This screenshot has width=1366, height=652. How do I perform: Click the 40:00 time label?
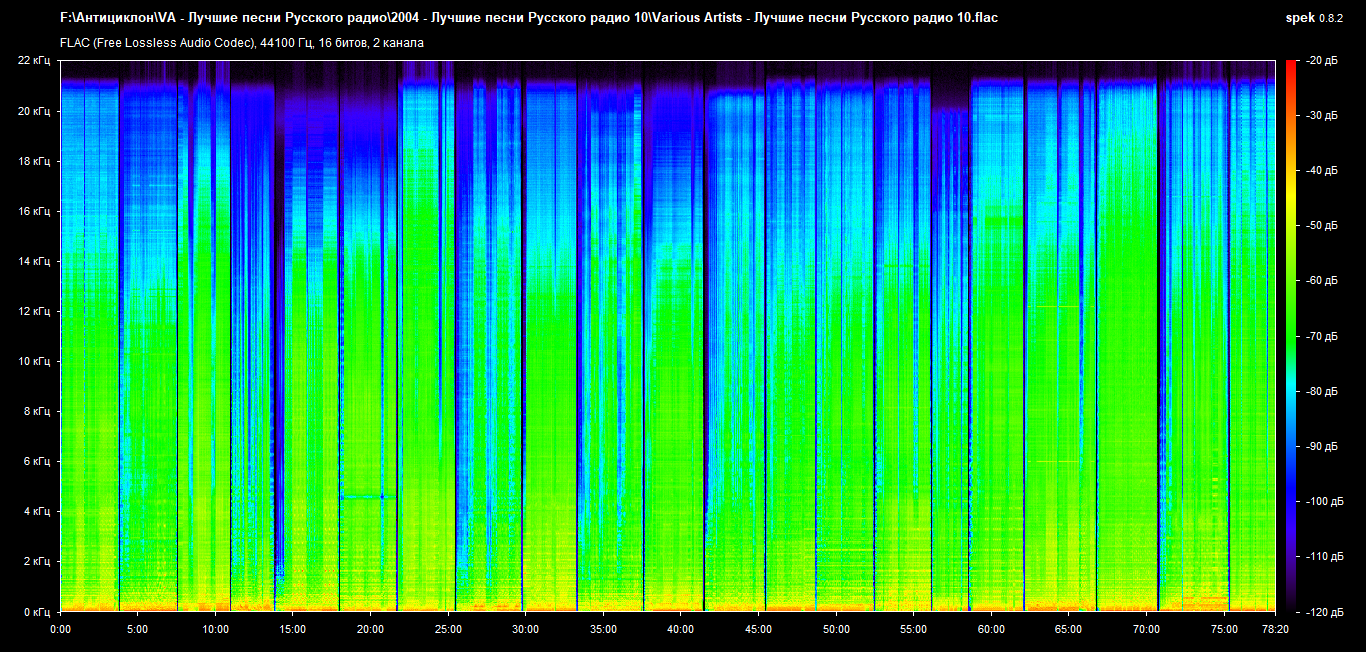pos(681,629)
